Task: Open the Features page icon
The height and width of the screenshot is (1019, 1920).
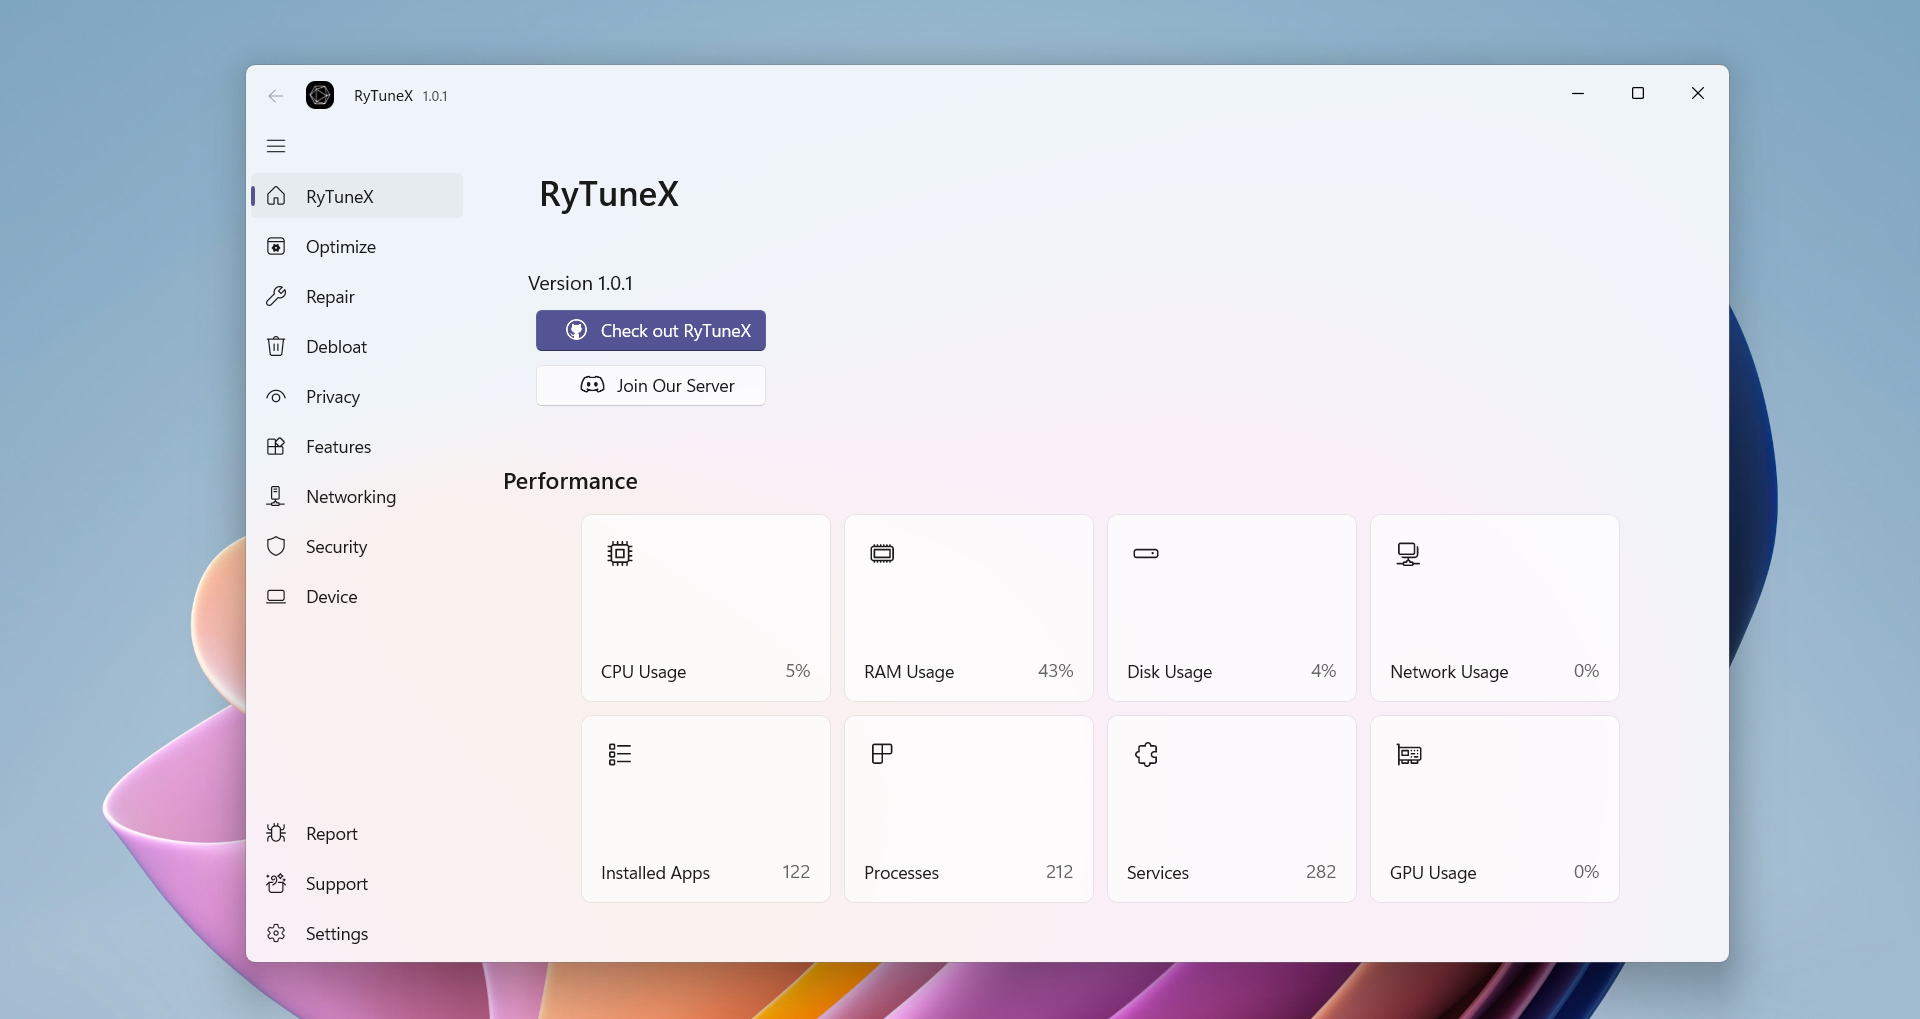Action: pos(276,447)
